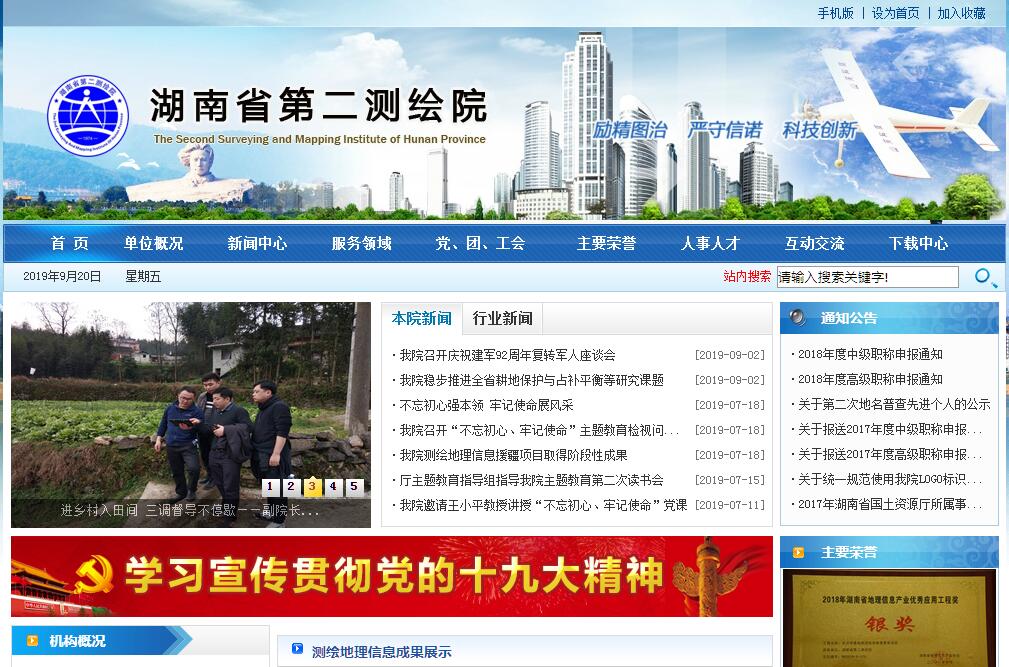Screen dimensions: 1009x667
Task: Open news 不忘初心强本领 牢记使命展风采
Action: pyautogui.click(x=486, y=405)
